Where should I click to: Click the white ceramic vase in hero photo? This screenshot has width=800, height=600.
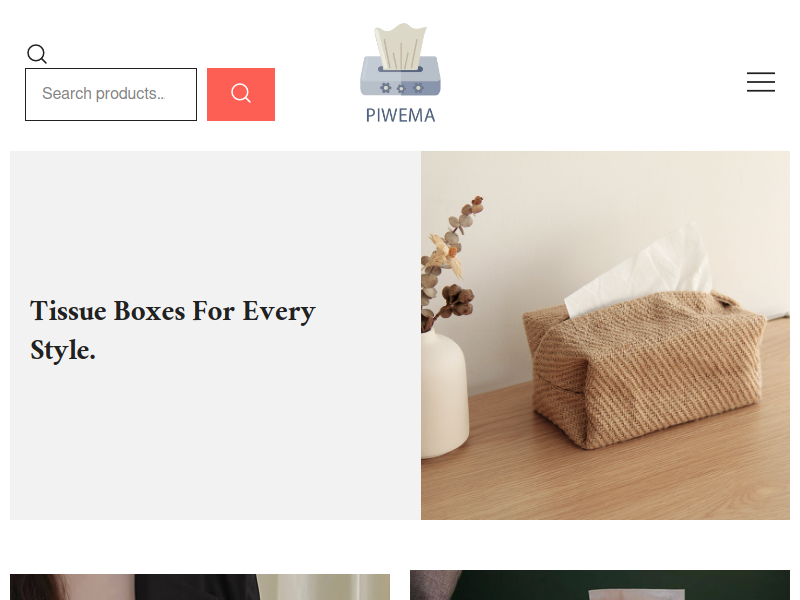coord(443,393)
